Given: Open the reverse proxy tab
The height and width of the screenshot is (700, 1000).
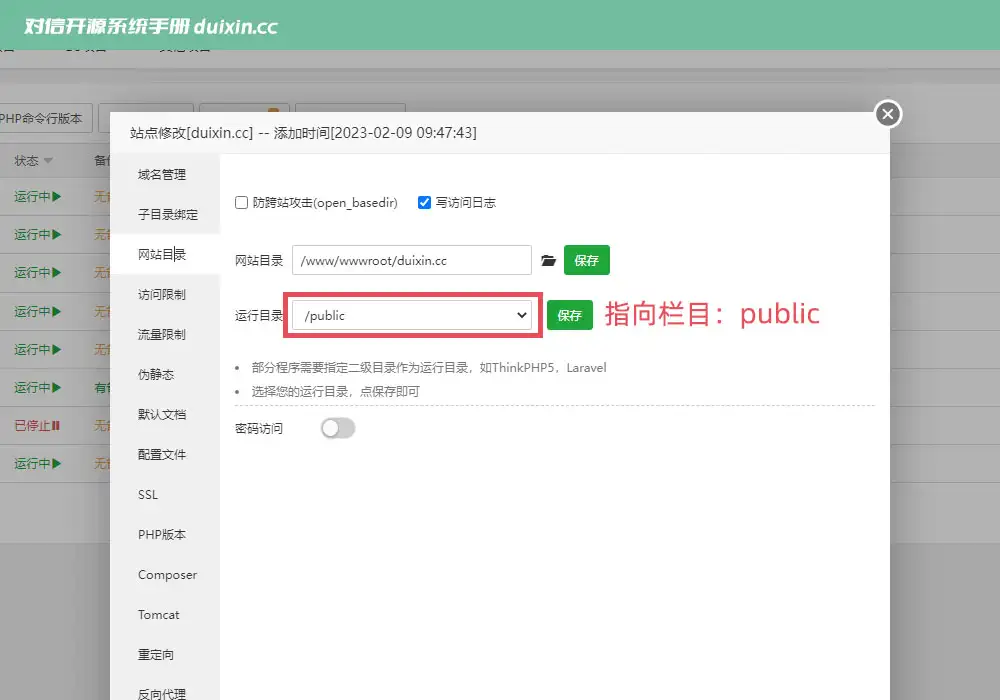Looking at the screenshot, I should tap(162, 693).
